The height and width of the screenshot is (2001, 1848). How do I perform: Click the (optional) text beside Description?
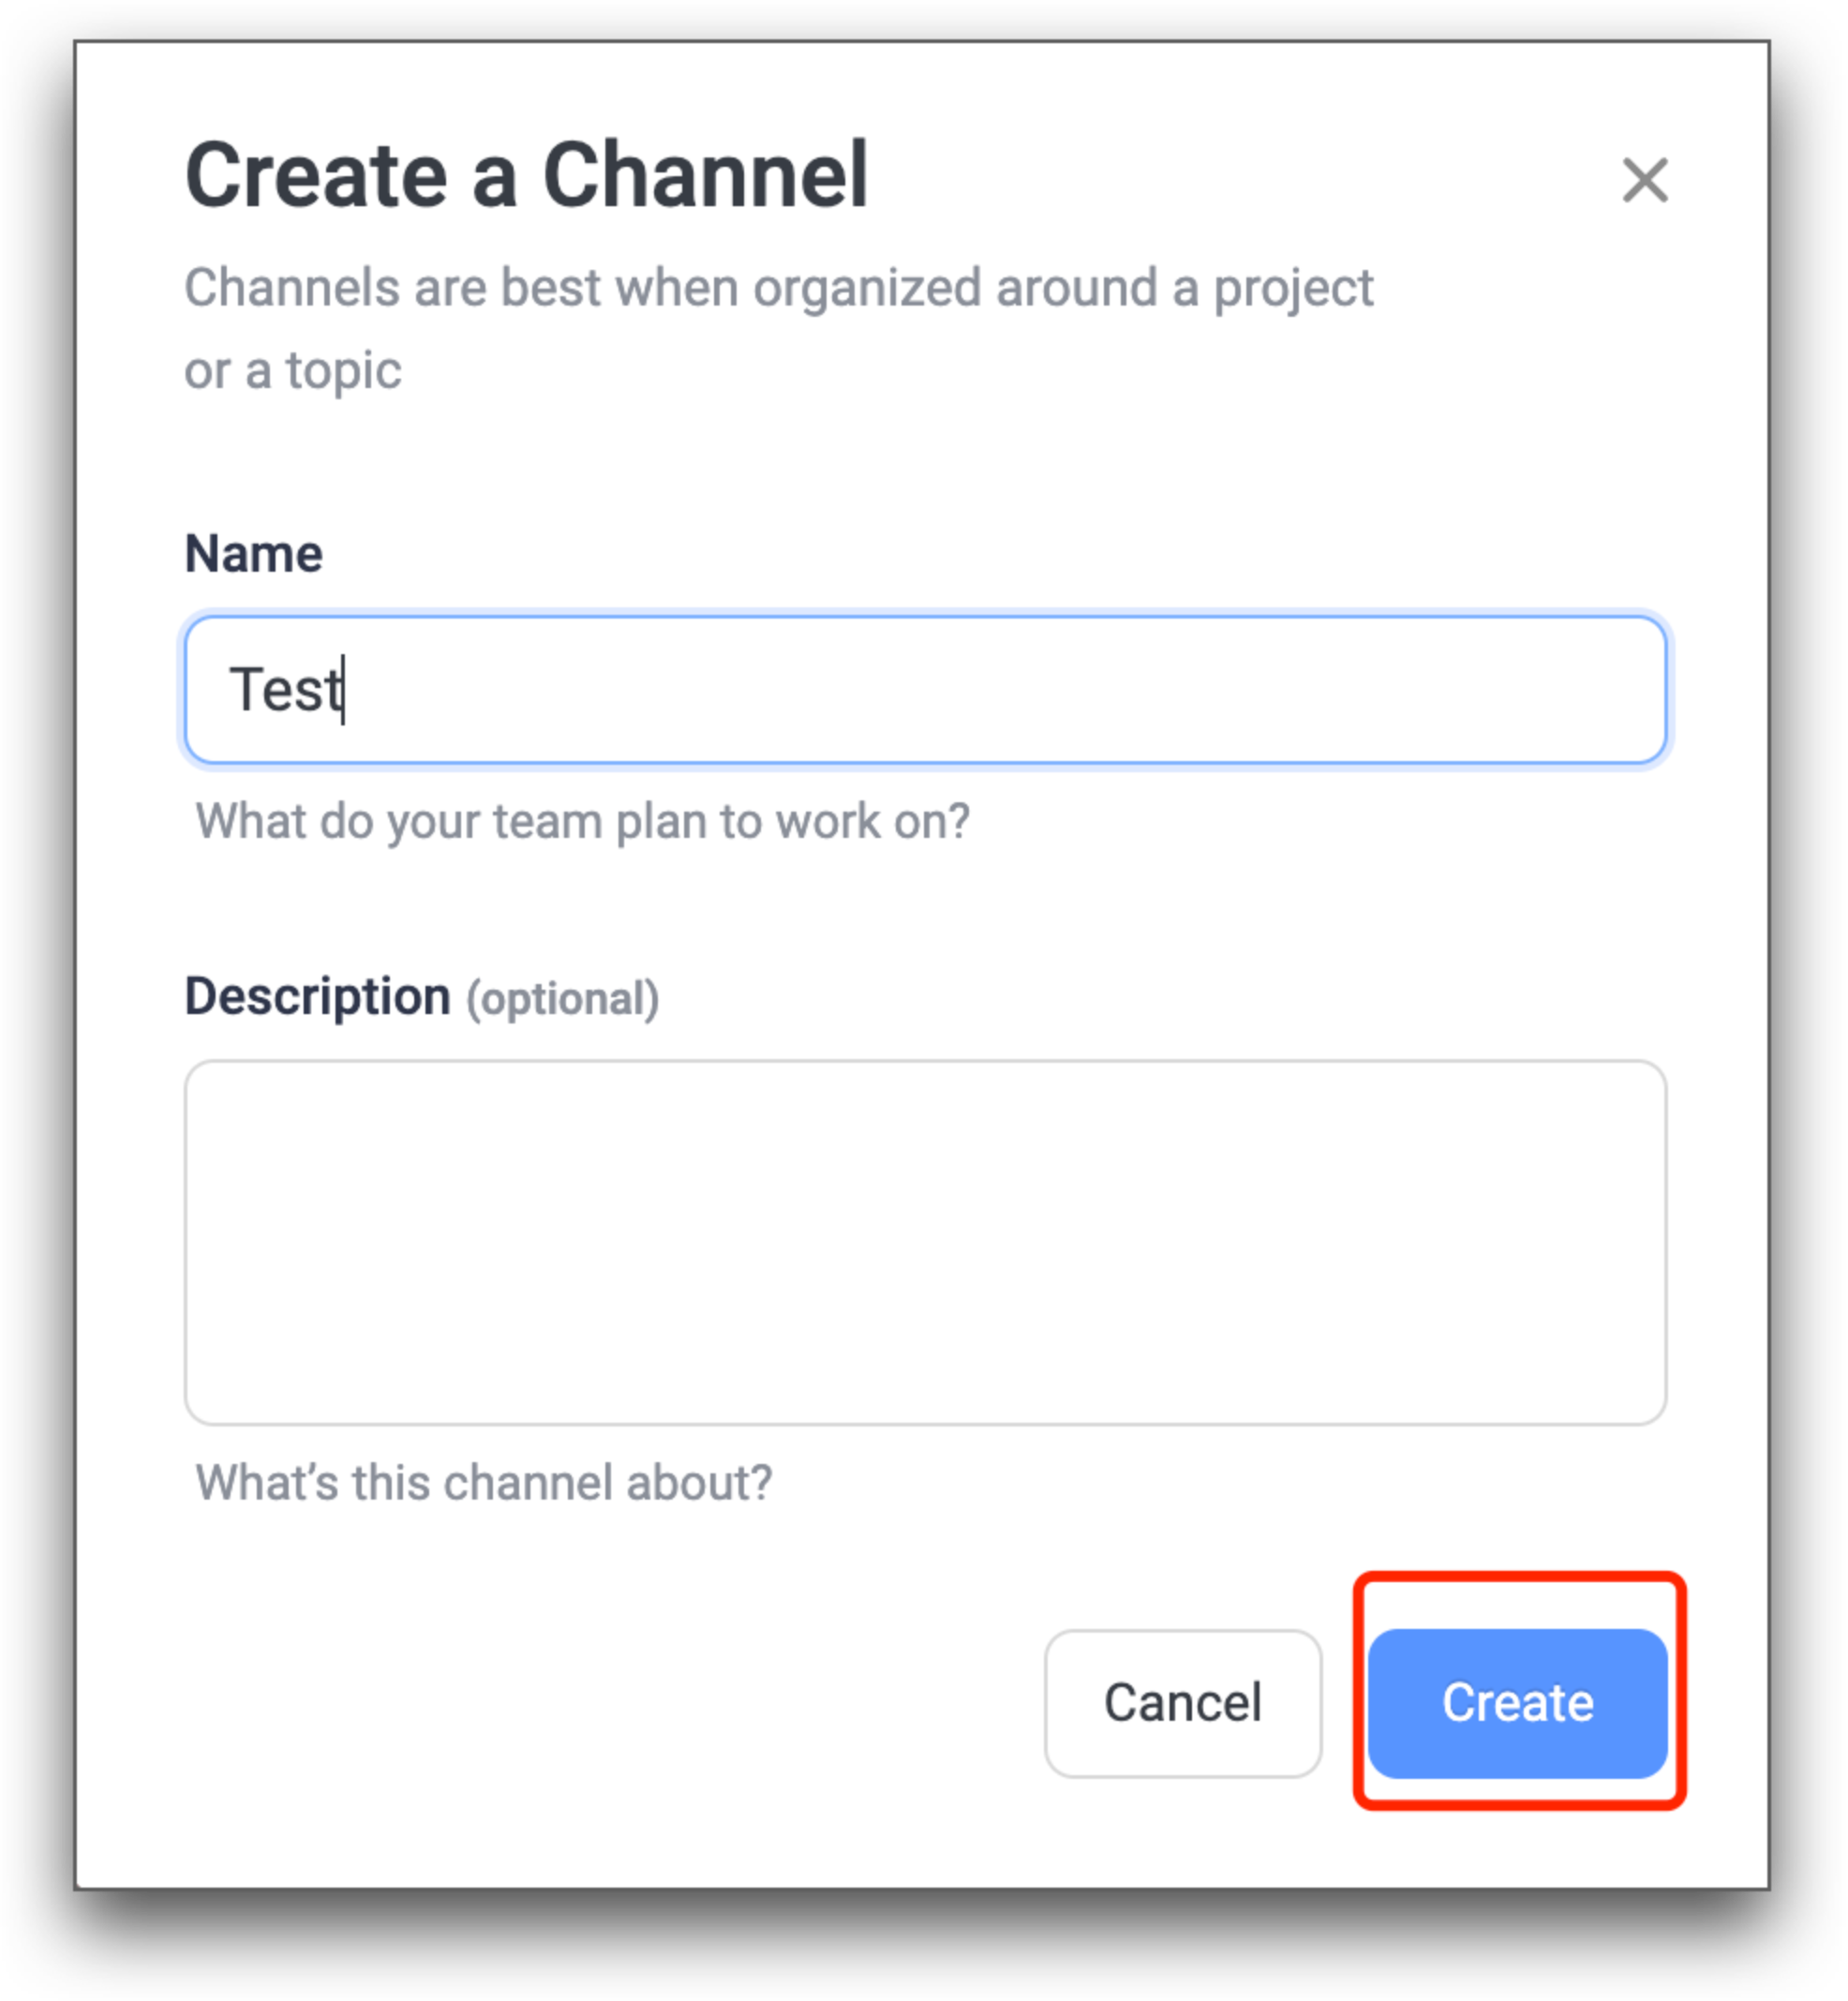(x=562, y=998)
